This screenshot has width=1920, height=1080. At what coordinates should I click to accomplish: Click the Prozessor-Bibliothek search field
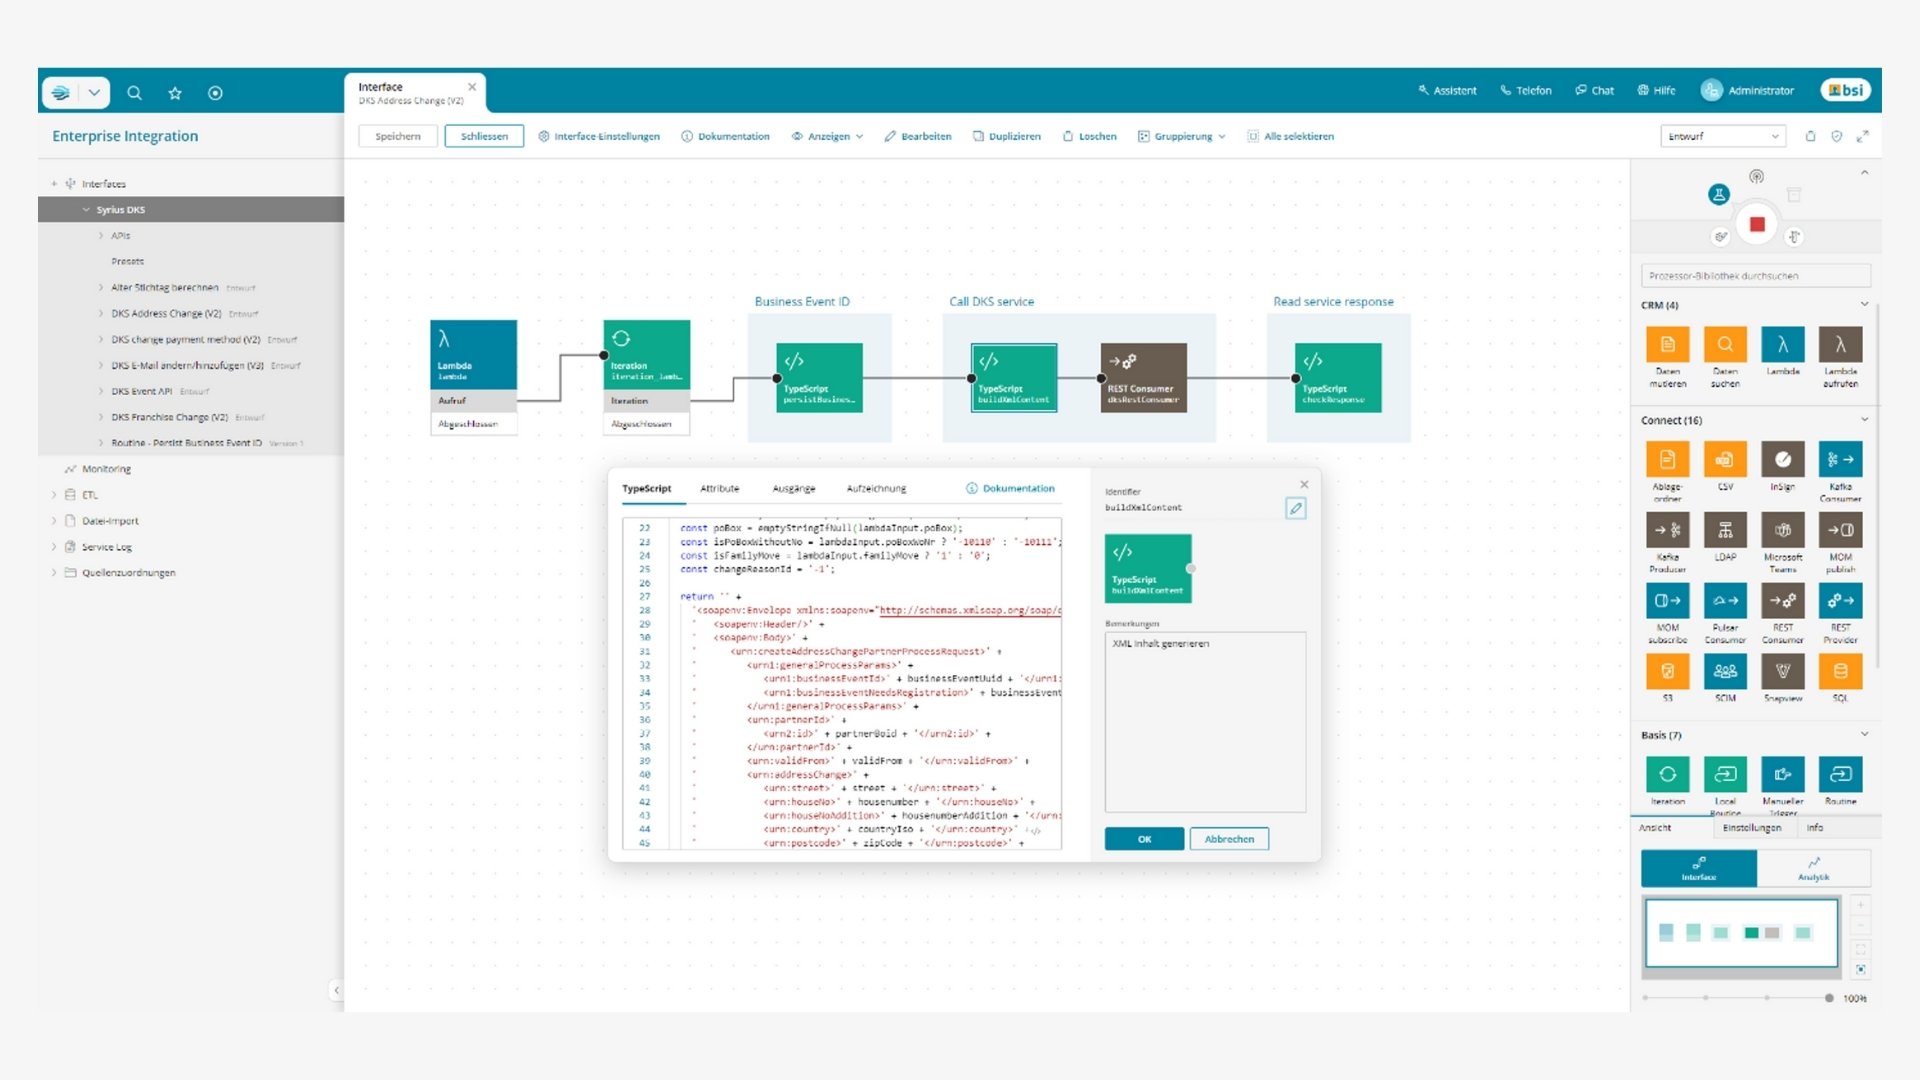(1755, 276)
